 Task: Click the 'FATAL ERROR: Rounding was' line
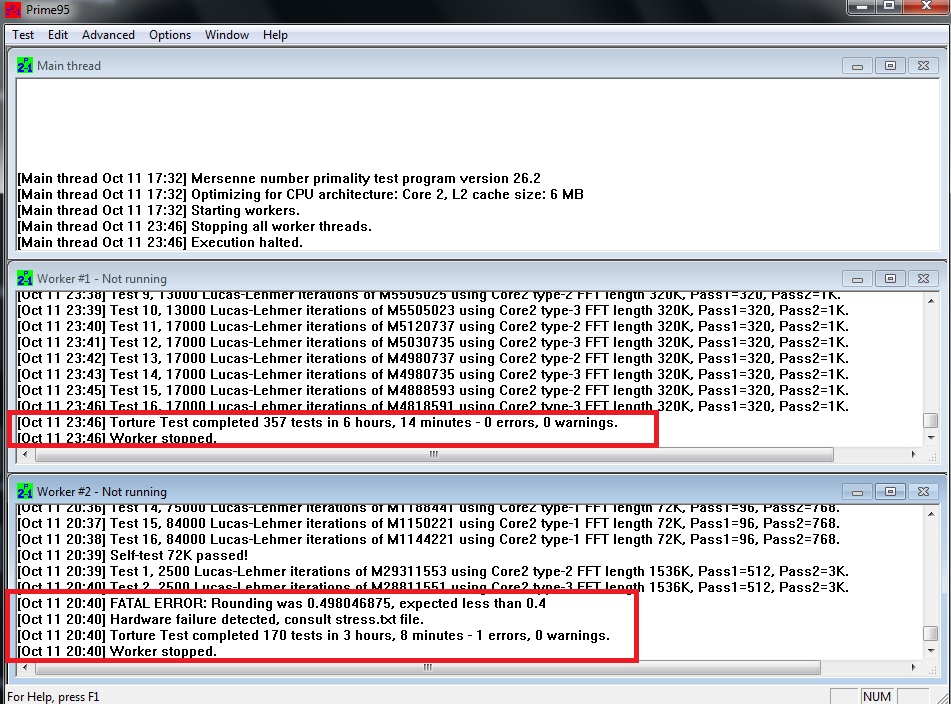pyautogui.click(x=281, y=603)
